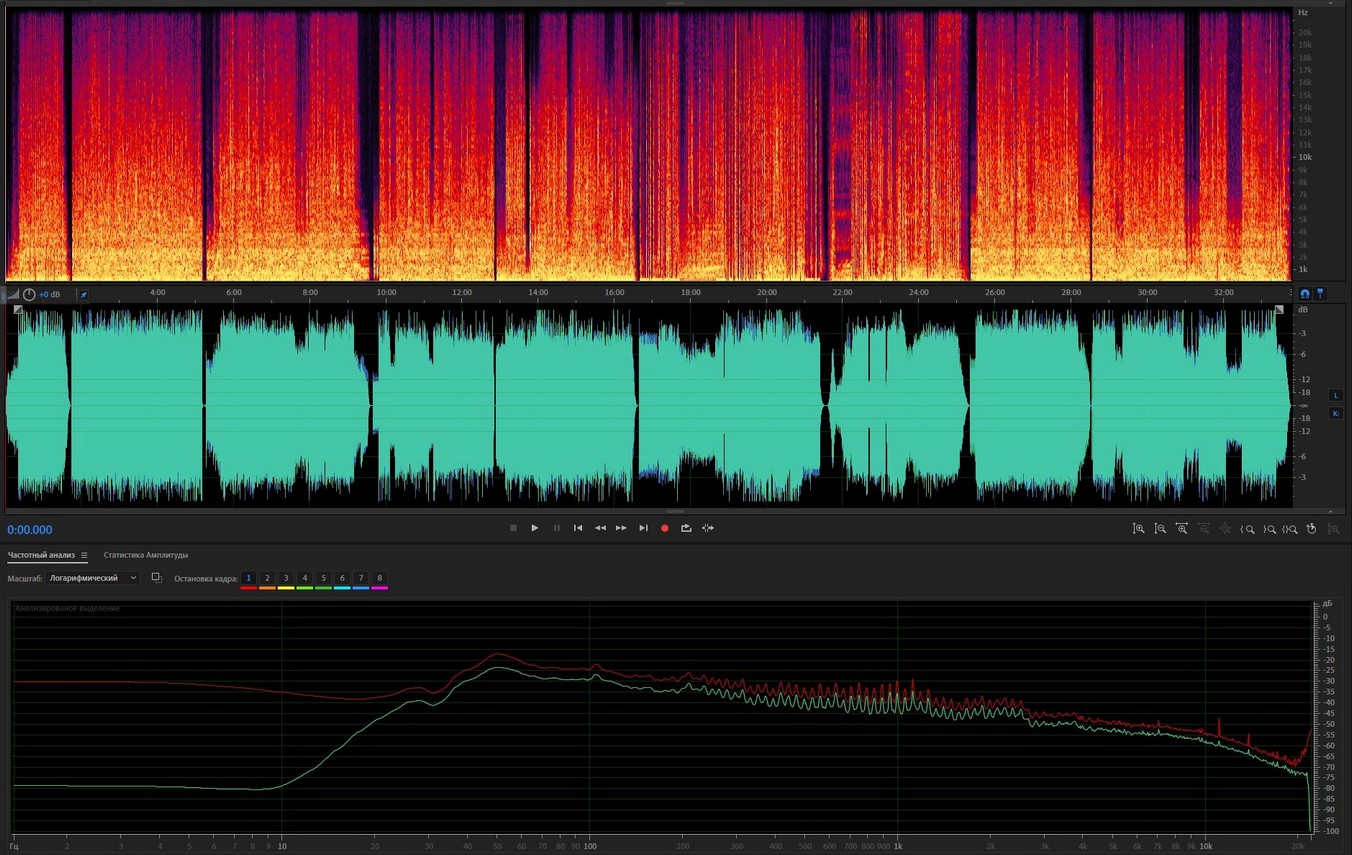Toggle Loop Playback icon
The height and width of the screenshot is (855, 1352).
686,528
